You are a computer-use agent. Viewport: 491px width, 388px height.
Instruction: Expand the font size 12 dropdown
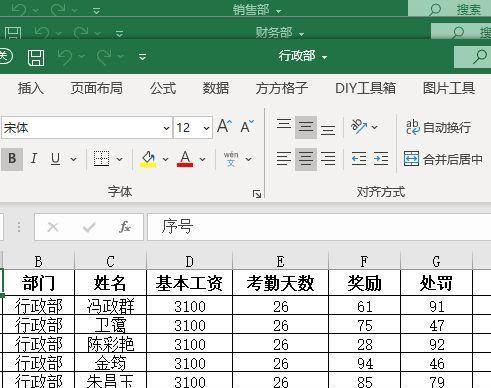point(206,128)
